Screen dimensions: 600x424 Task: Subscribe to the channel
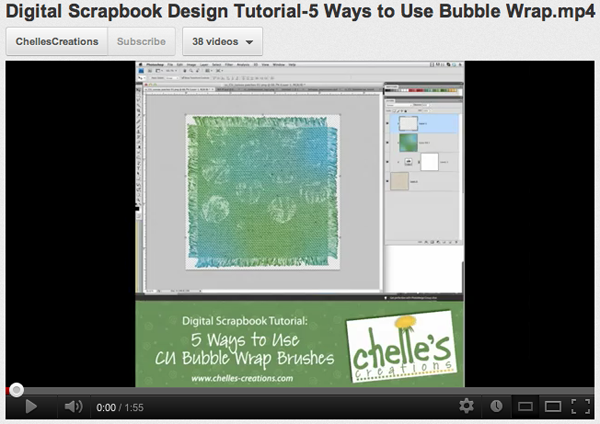141,41
